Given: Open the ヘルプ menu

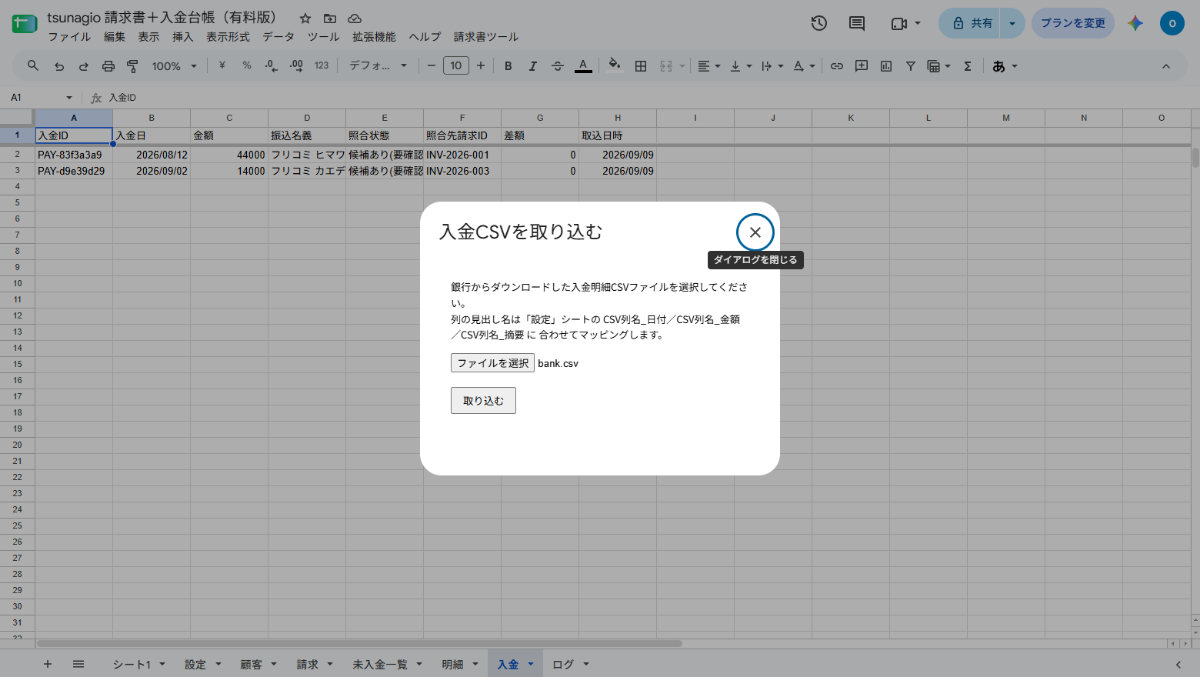Looking at the screenshot, I should point(425,37).
